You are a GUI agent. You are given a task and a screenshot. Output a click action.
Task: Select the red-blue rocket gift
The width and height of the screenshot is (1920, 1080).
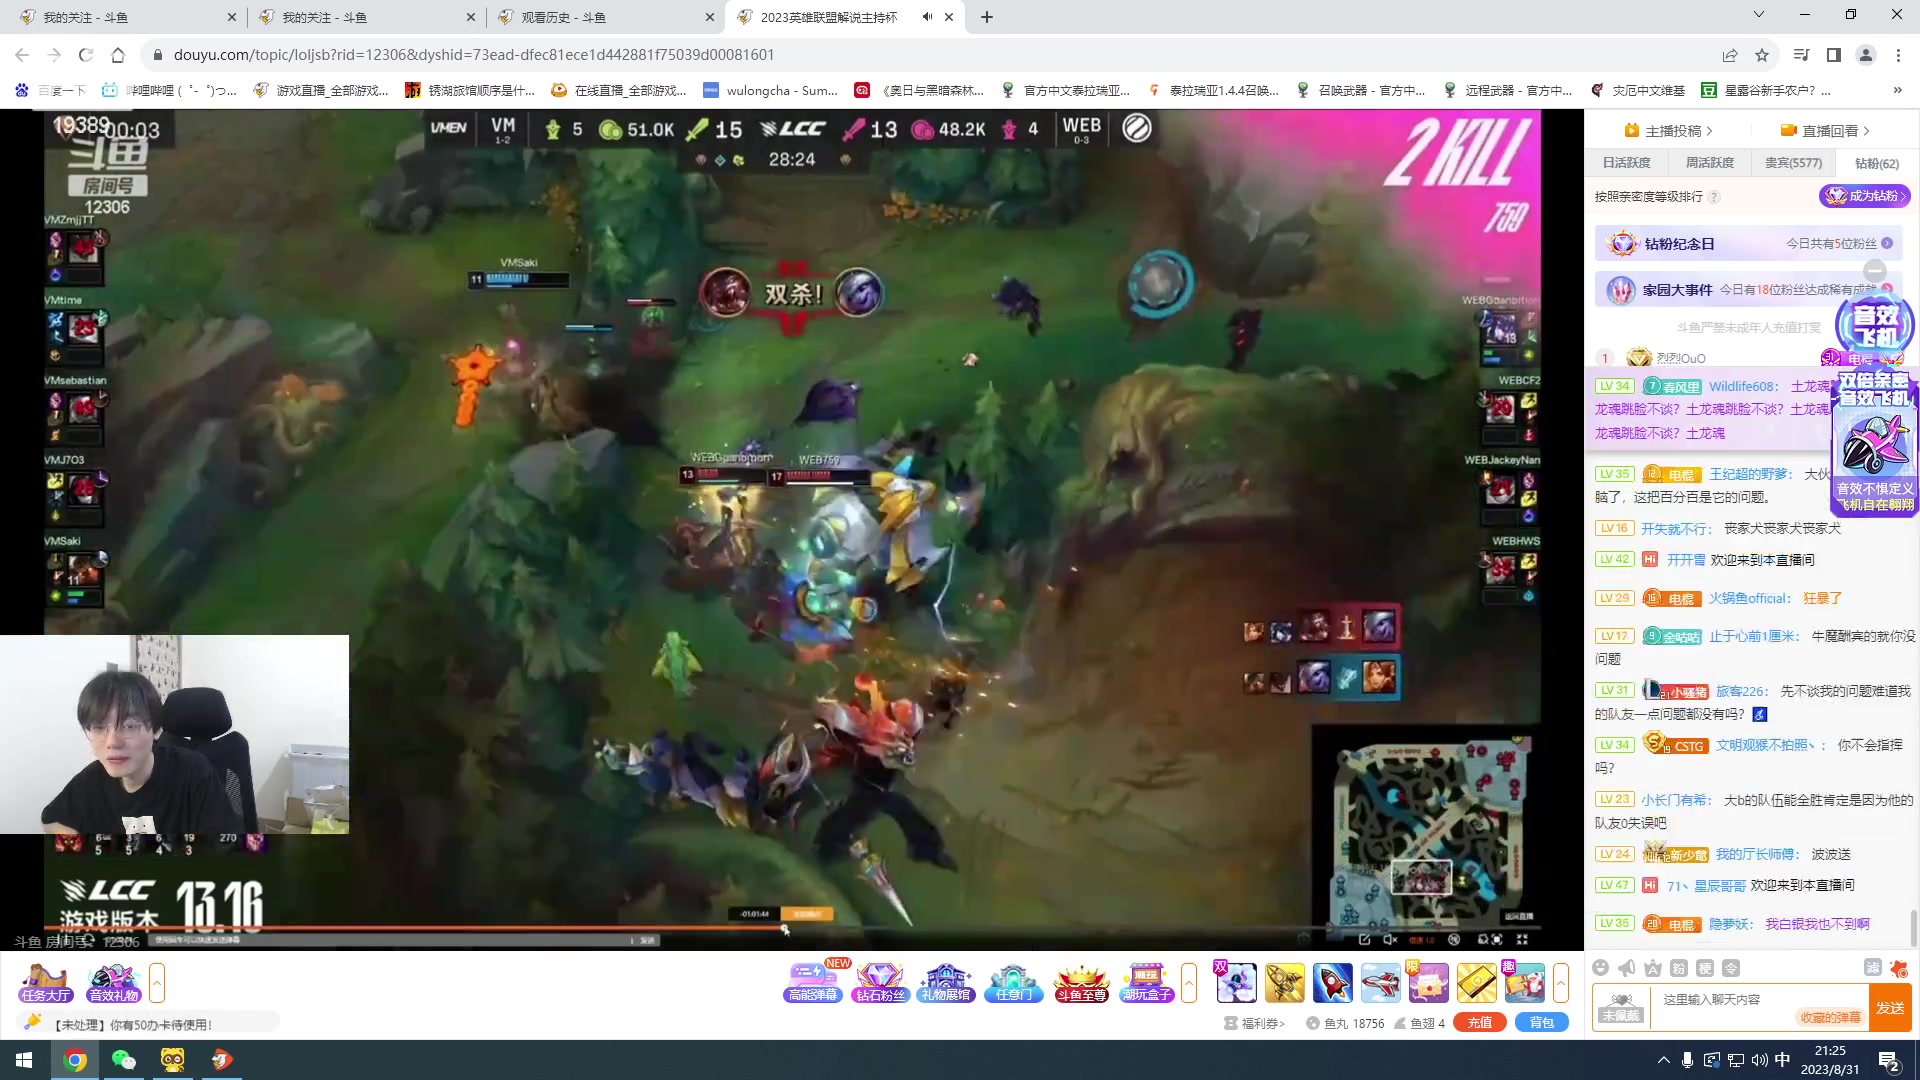point(1332,983)
